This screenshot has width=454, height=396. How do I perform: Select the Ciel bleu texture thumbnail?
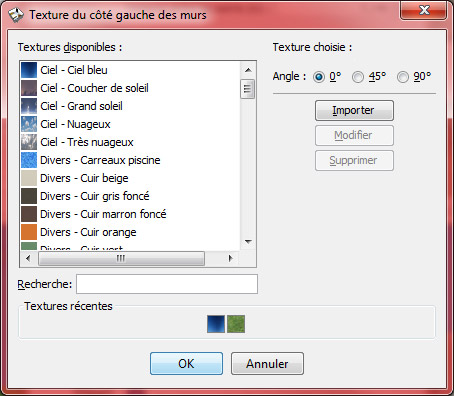(29, 70)
